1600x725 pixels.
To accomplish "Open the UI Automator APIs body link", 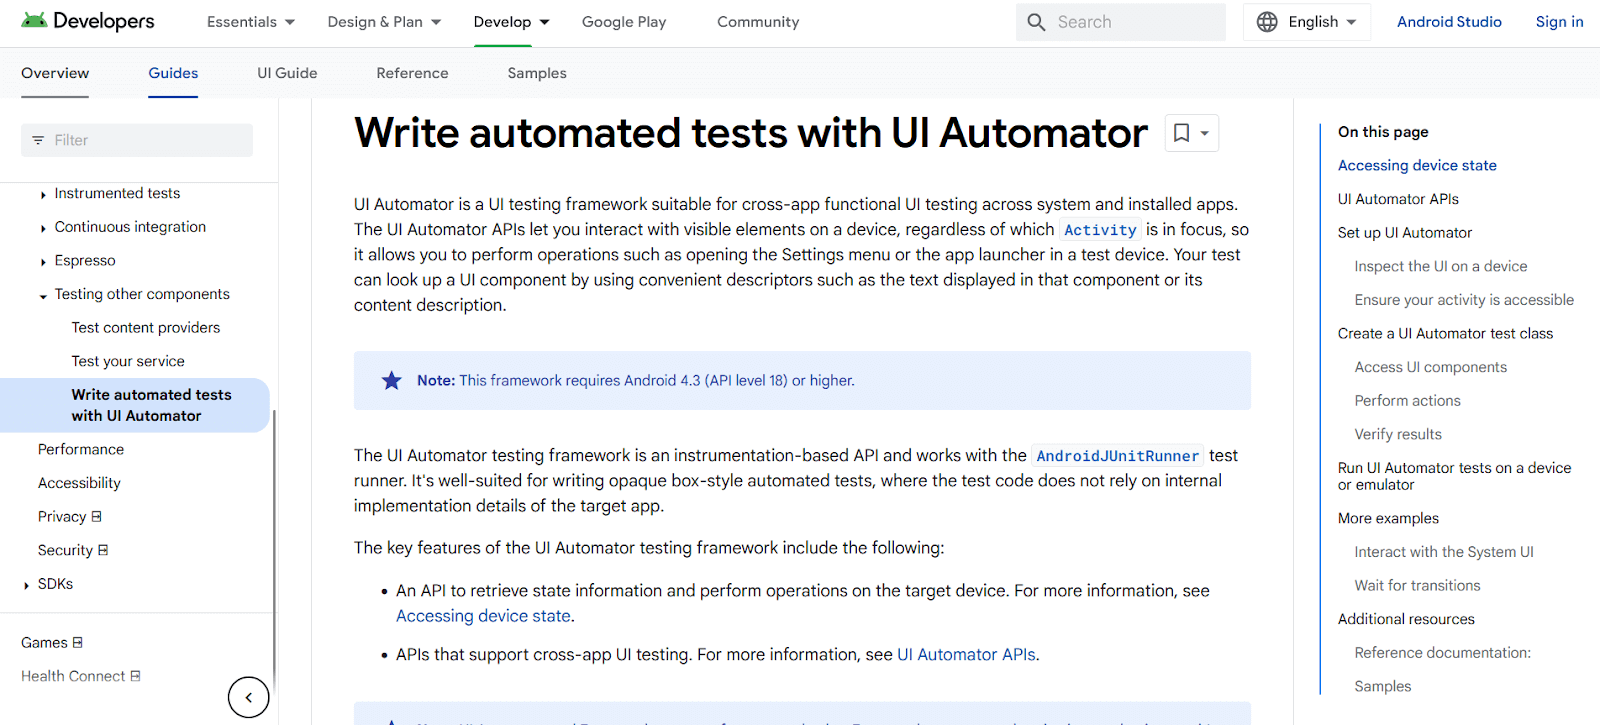I will (966, 655).
